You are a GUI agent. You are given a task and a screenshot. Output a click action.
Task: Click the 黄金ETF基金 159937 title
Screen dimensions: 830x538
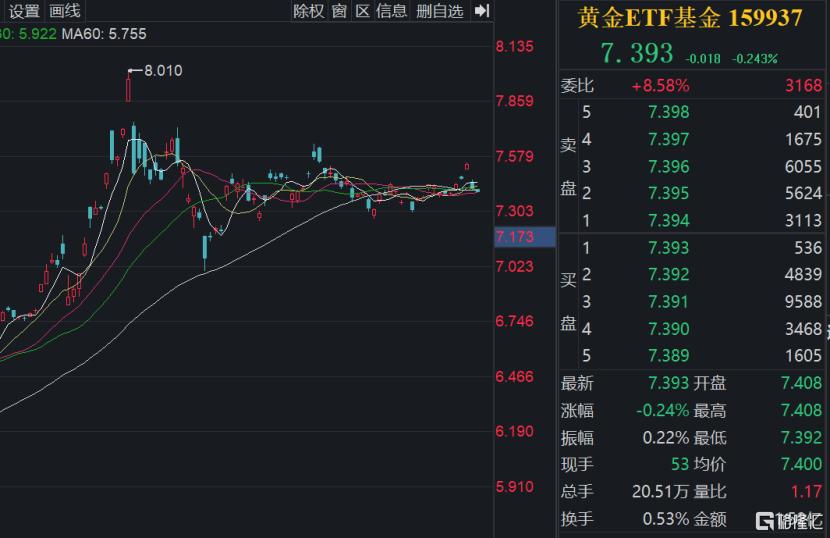[x=690, y=17]
